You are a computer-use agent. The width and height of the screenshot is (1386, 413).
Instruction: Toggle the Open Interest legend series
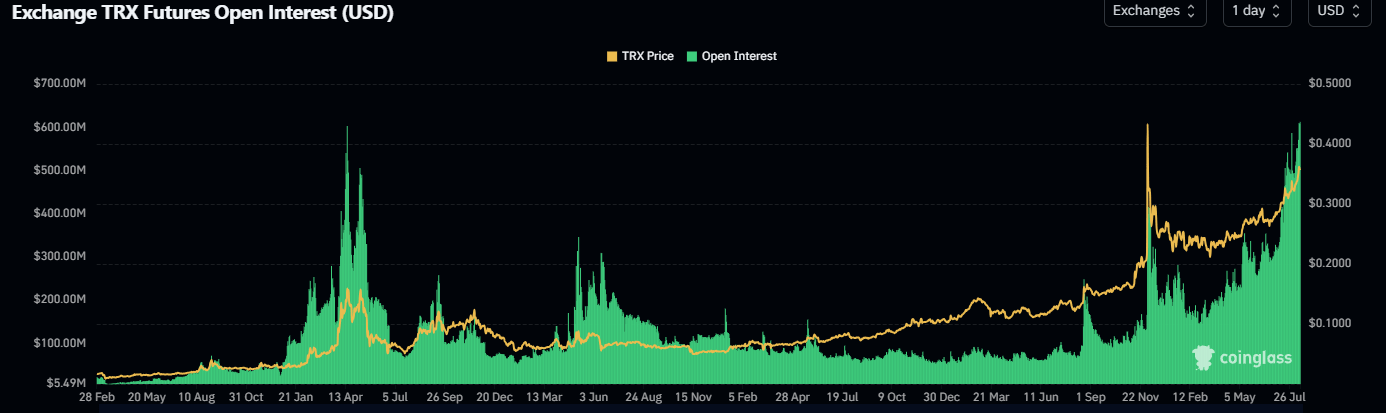pos(732,56)
